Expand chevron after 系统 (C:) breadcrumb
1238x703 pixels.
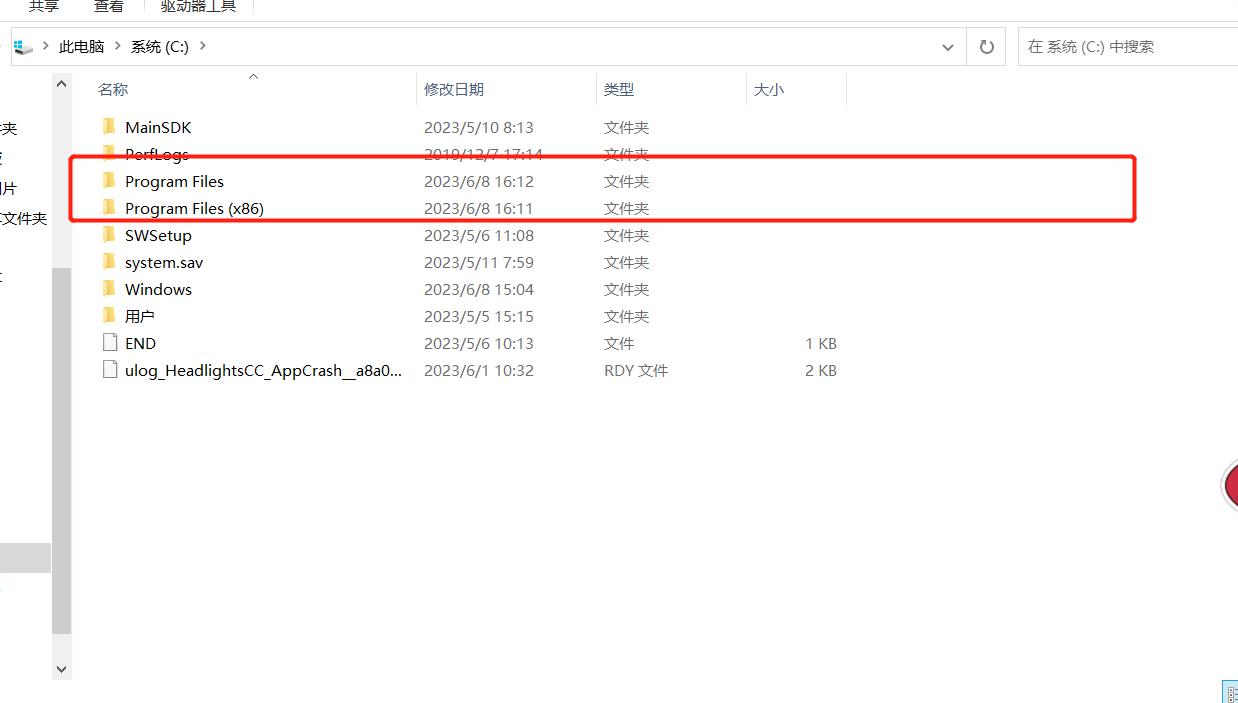203,47
